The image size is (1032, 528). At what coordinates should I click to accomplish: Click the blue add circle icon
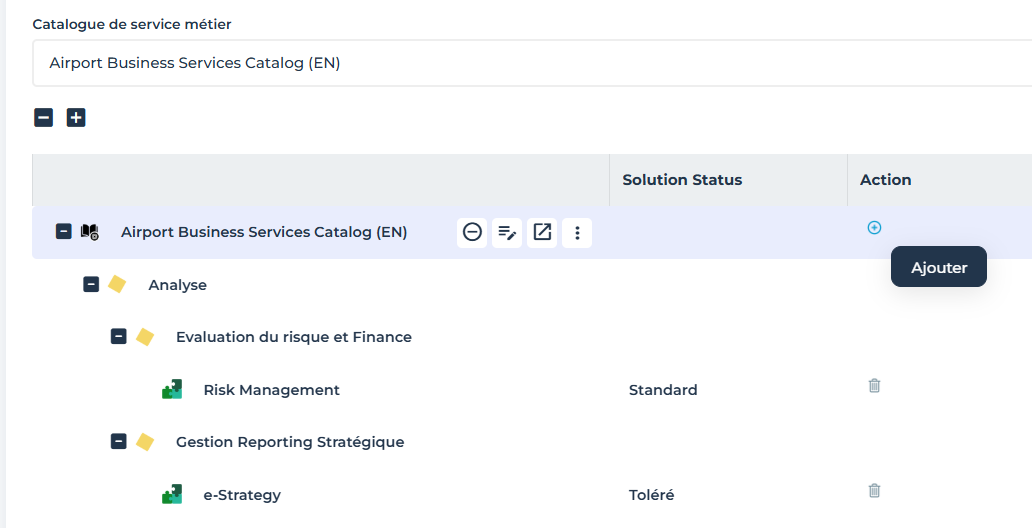coord(874,228)
